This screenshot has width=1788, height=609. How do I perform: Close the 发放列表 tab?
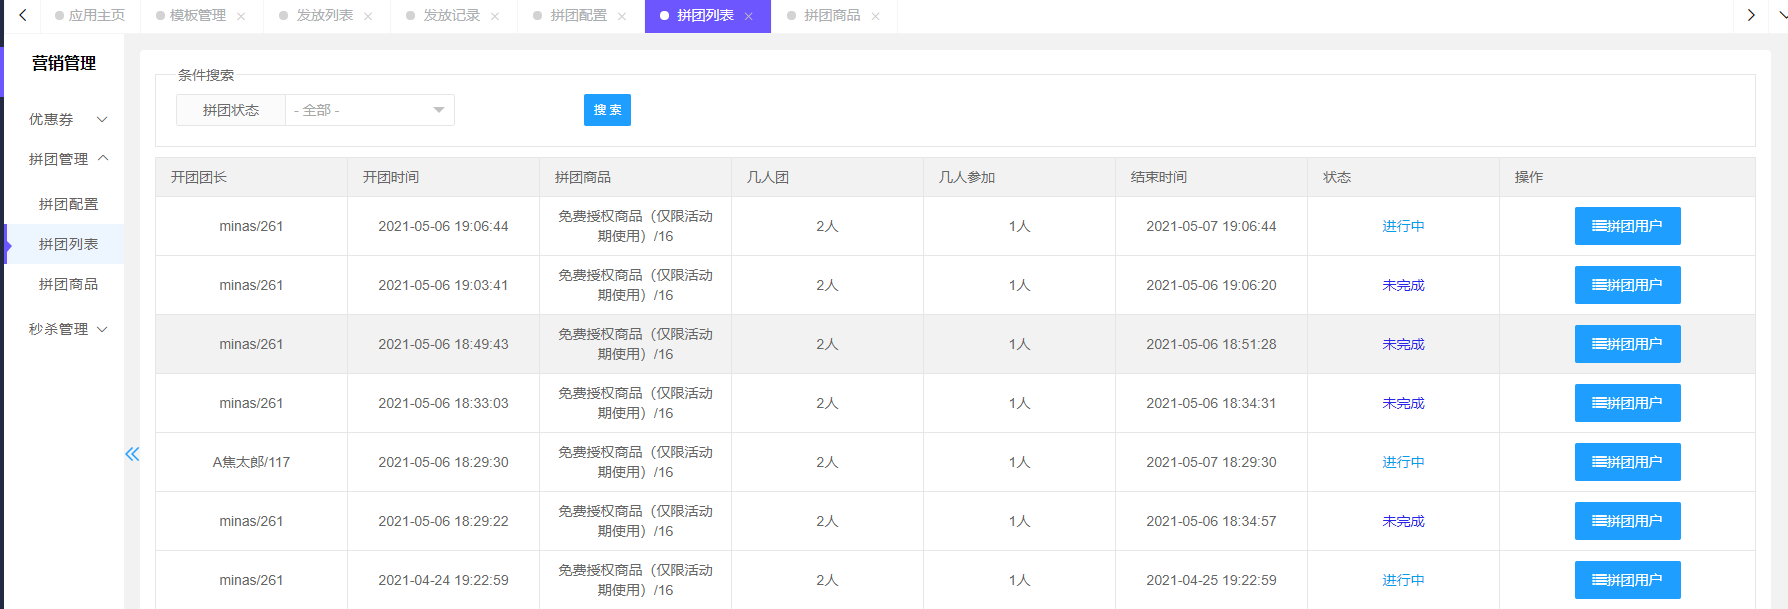coord(368,16)
